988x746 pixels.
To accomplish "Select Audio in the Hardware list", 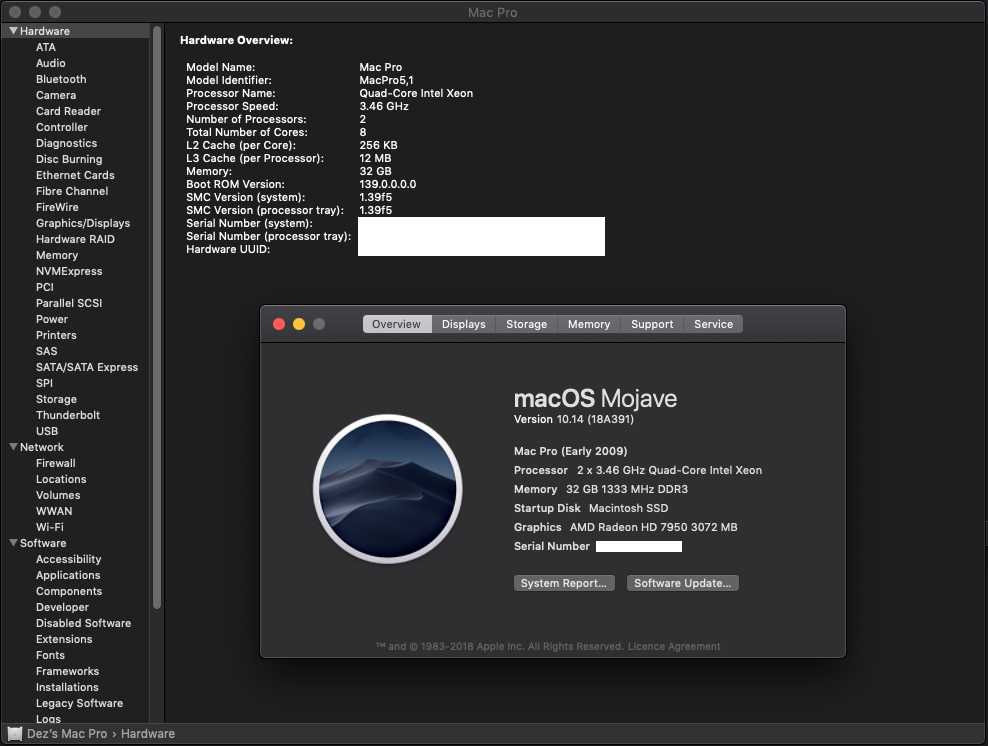I will click(50, 63).
